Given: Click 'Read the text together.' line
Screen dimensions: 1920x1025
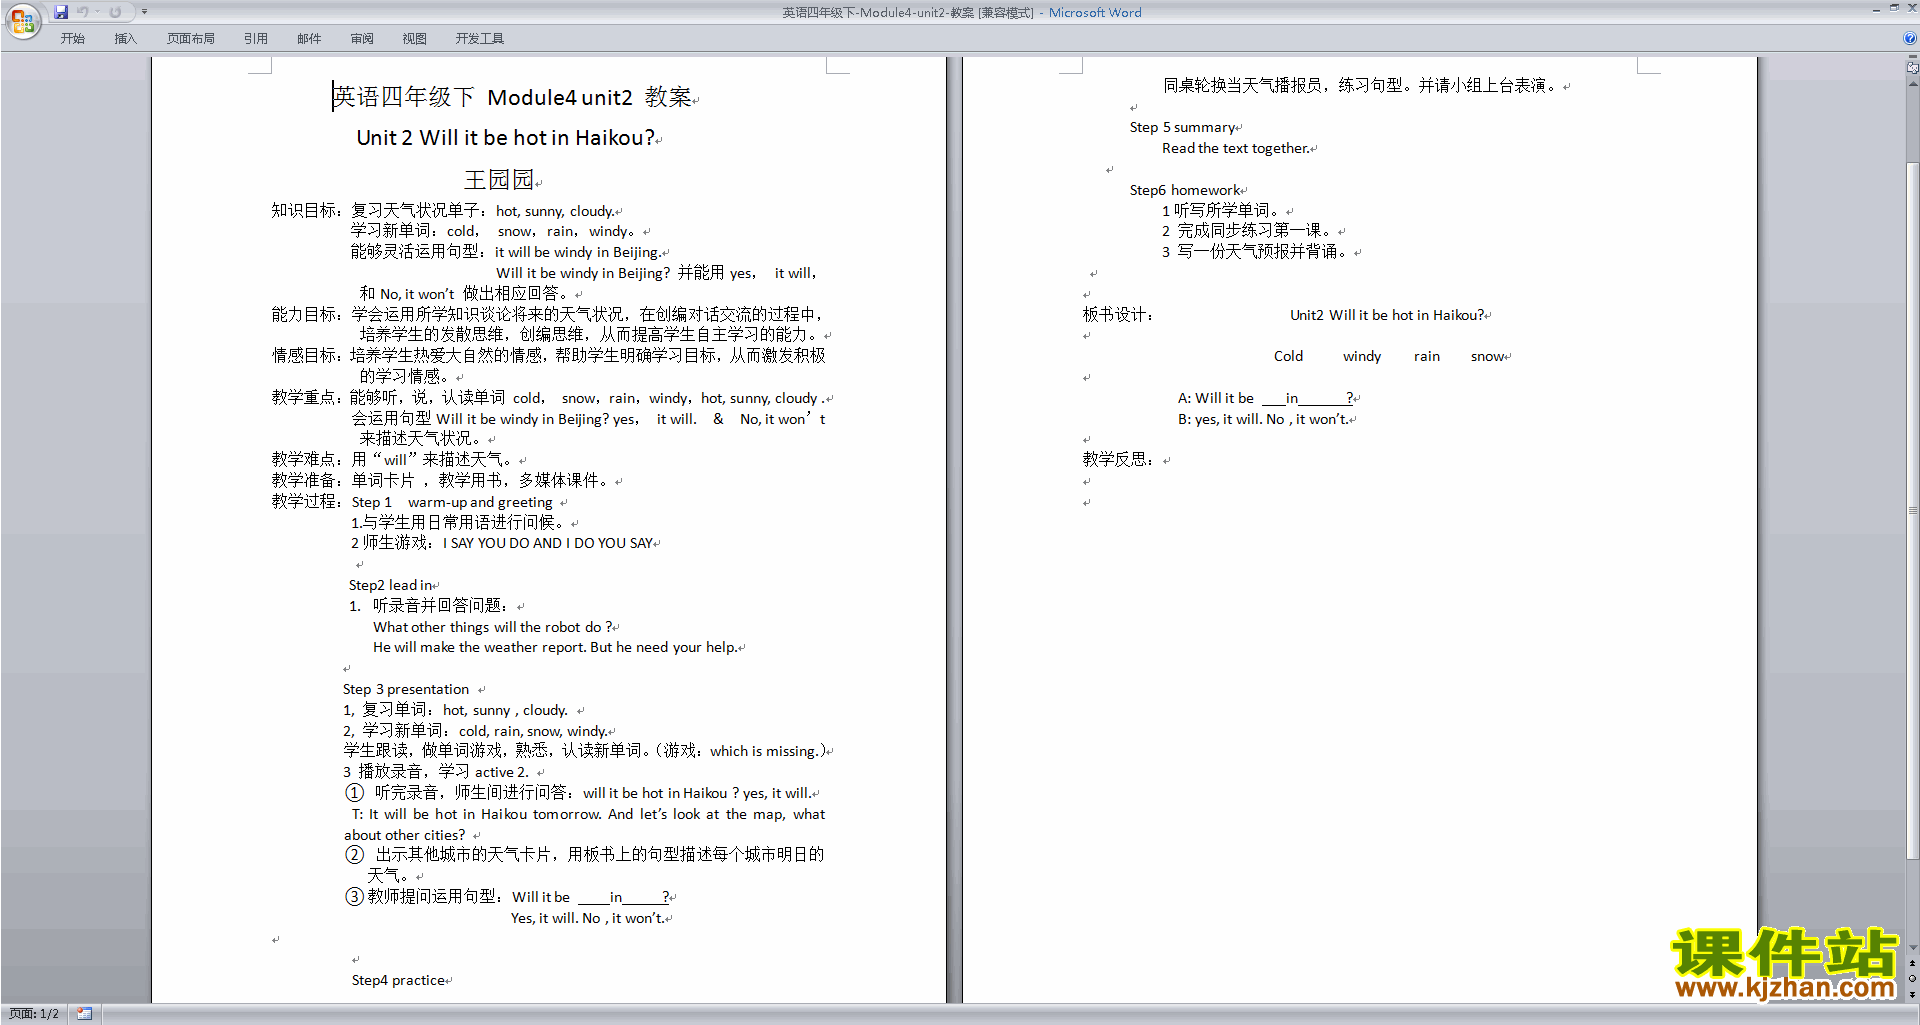Looking at the screenshot, I should coord(1236,148).
